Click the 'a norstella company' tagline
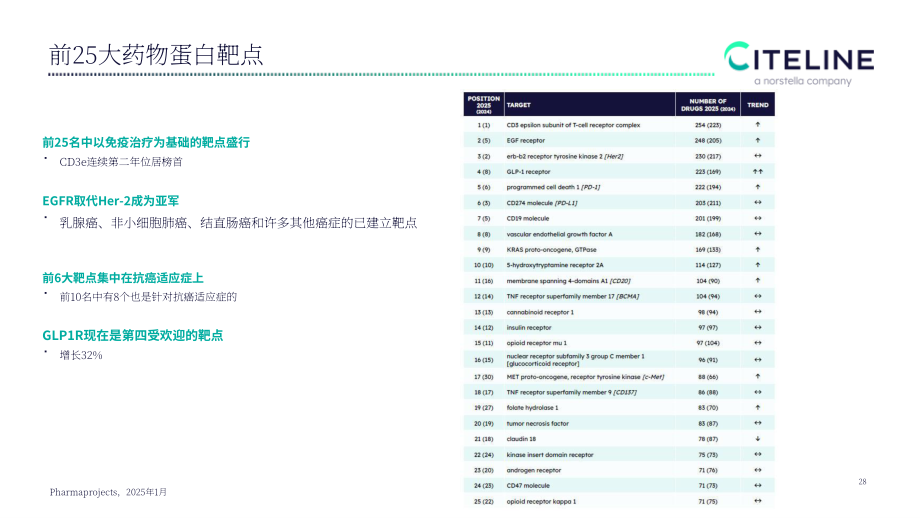Screen dimensions: 920x518 pyautogui.click(x=803, y=81)
